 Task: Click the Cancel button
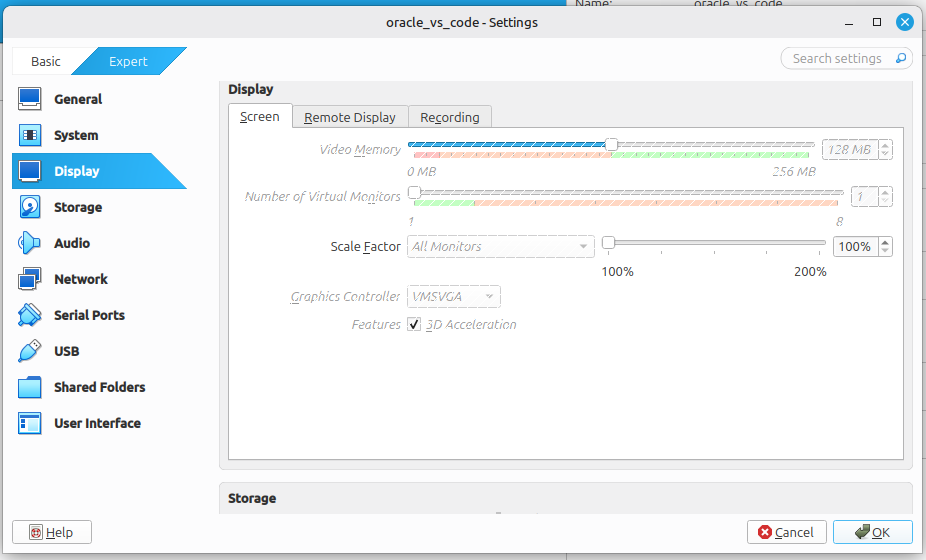(786, 532)
